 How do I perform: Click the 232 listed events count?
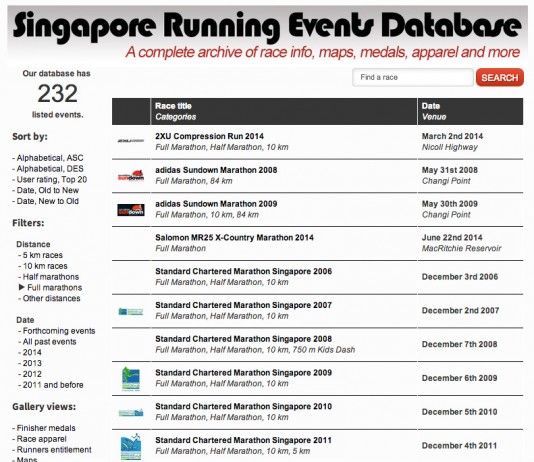tap(57, 94)
